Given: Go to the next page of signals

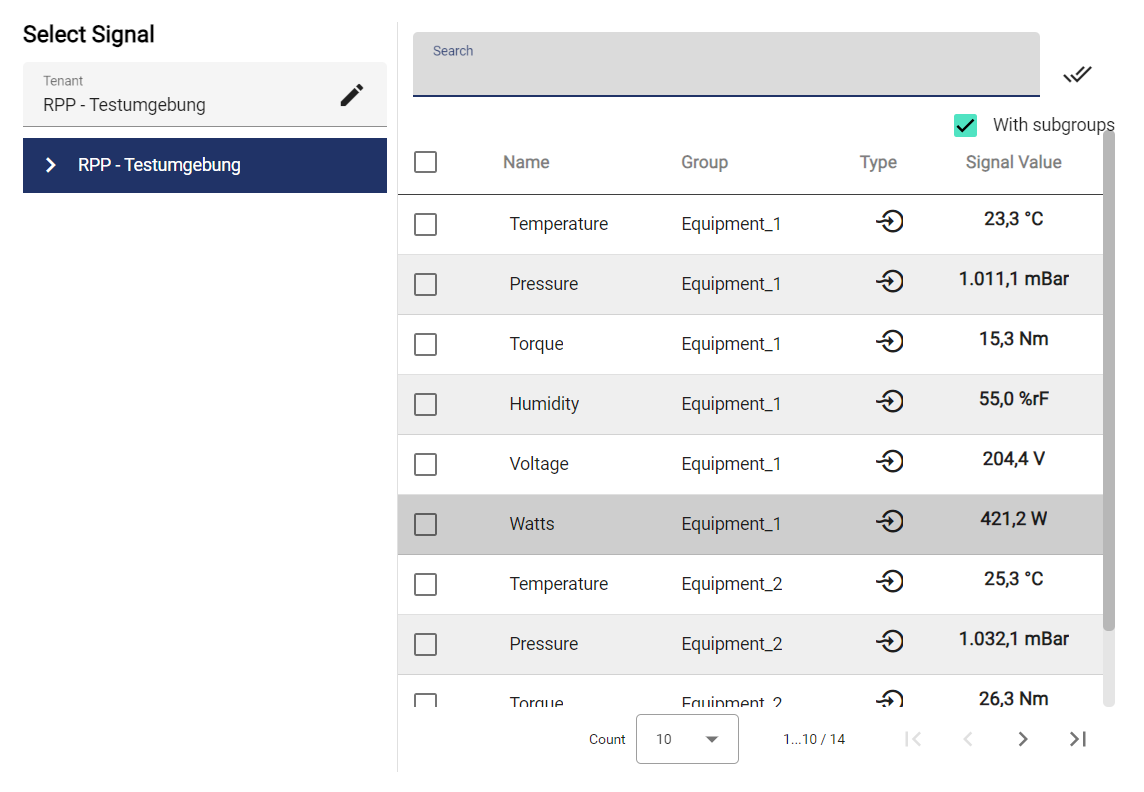Looking at the screenshot, I should 1022,739.
